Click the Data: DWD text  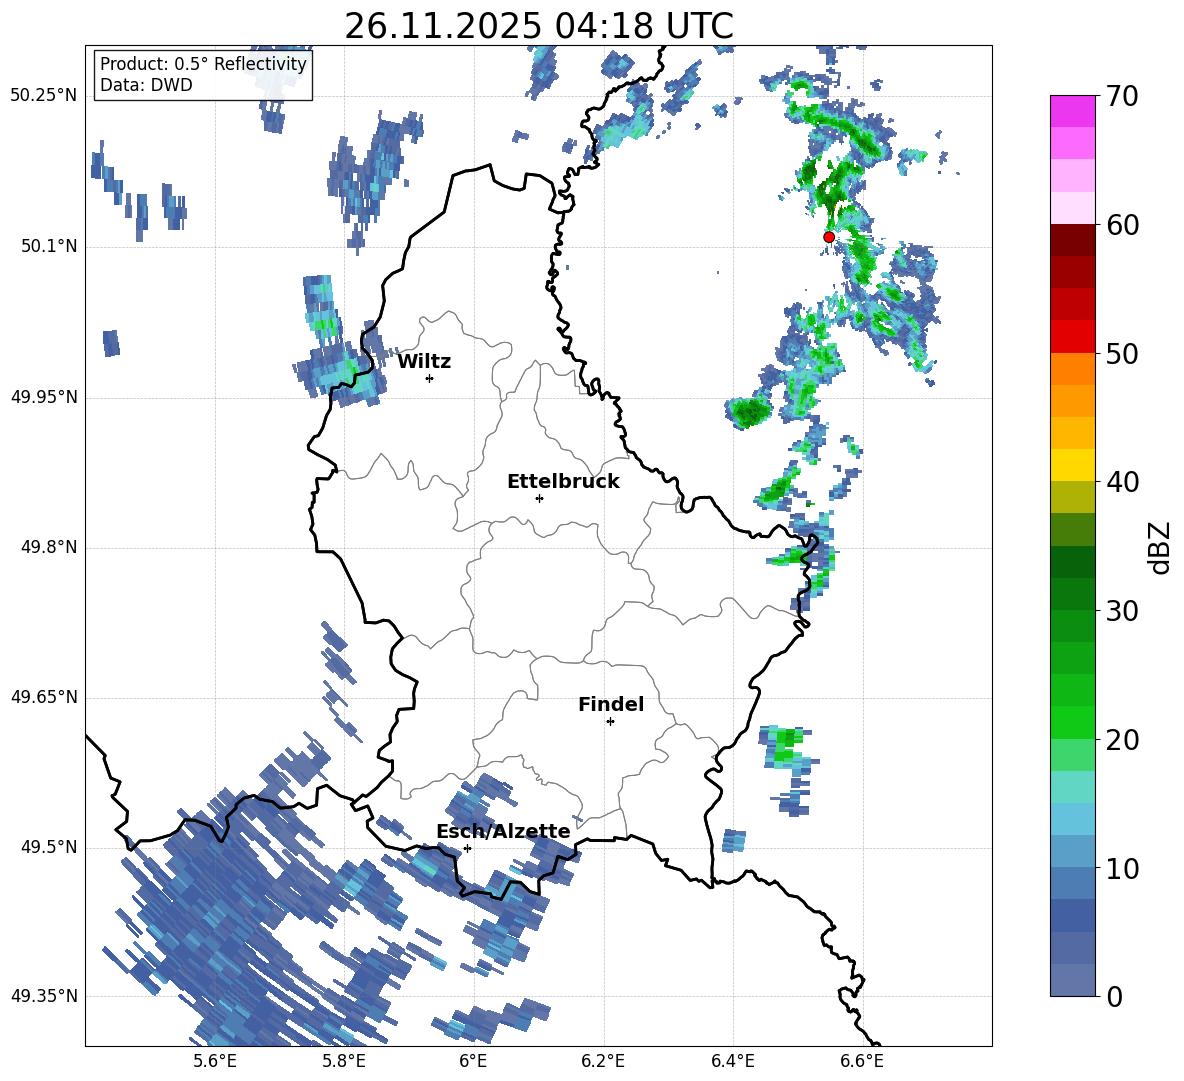coord(146,85)
